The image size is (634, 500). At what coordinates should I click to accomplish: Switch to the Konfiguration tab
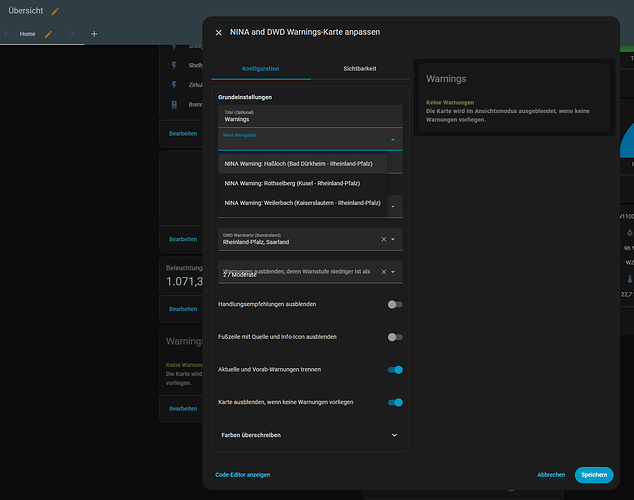click(x=260, y=69)
